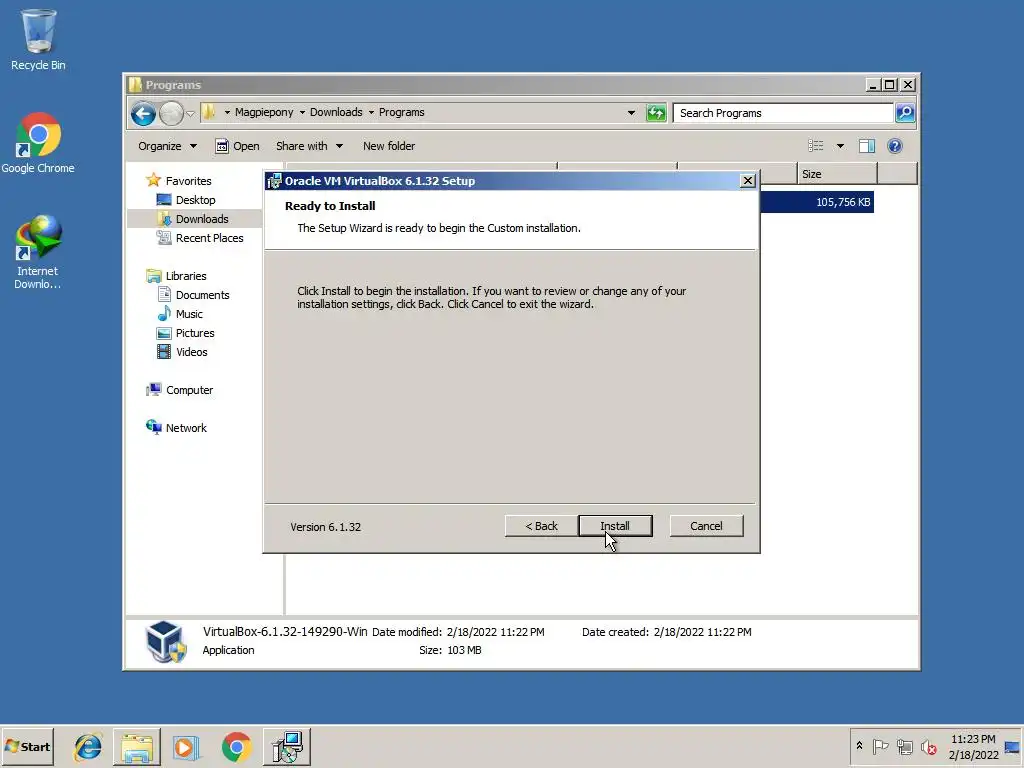Close the VirtualBox Setup dialog
The width and height of the screenshot is (1024, 768).
click(x=748, y=181)
